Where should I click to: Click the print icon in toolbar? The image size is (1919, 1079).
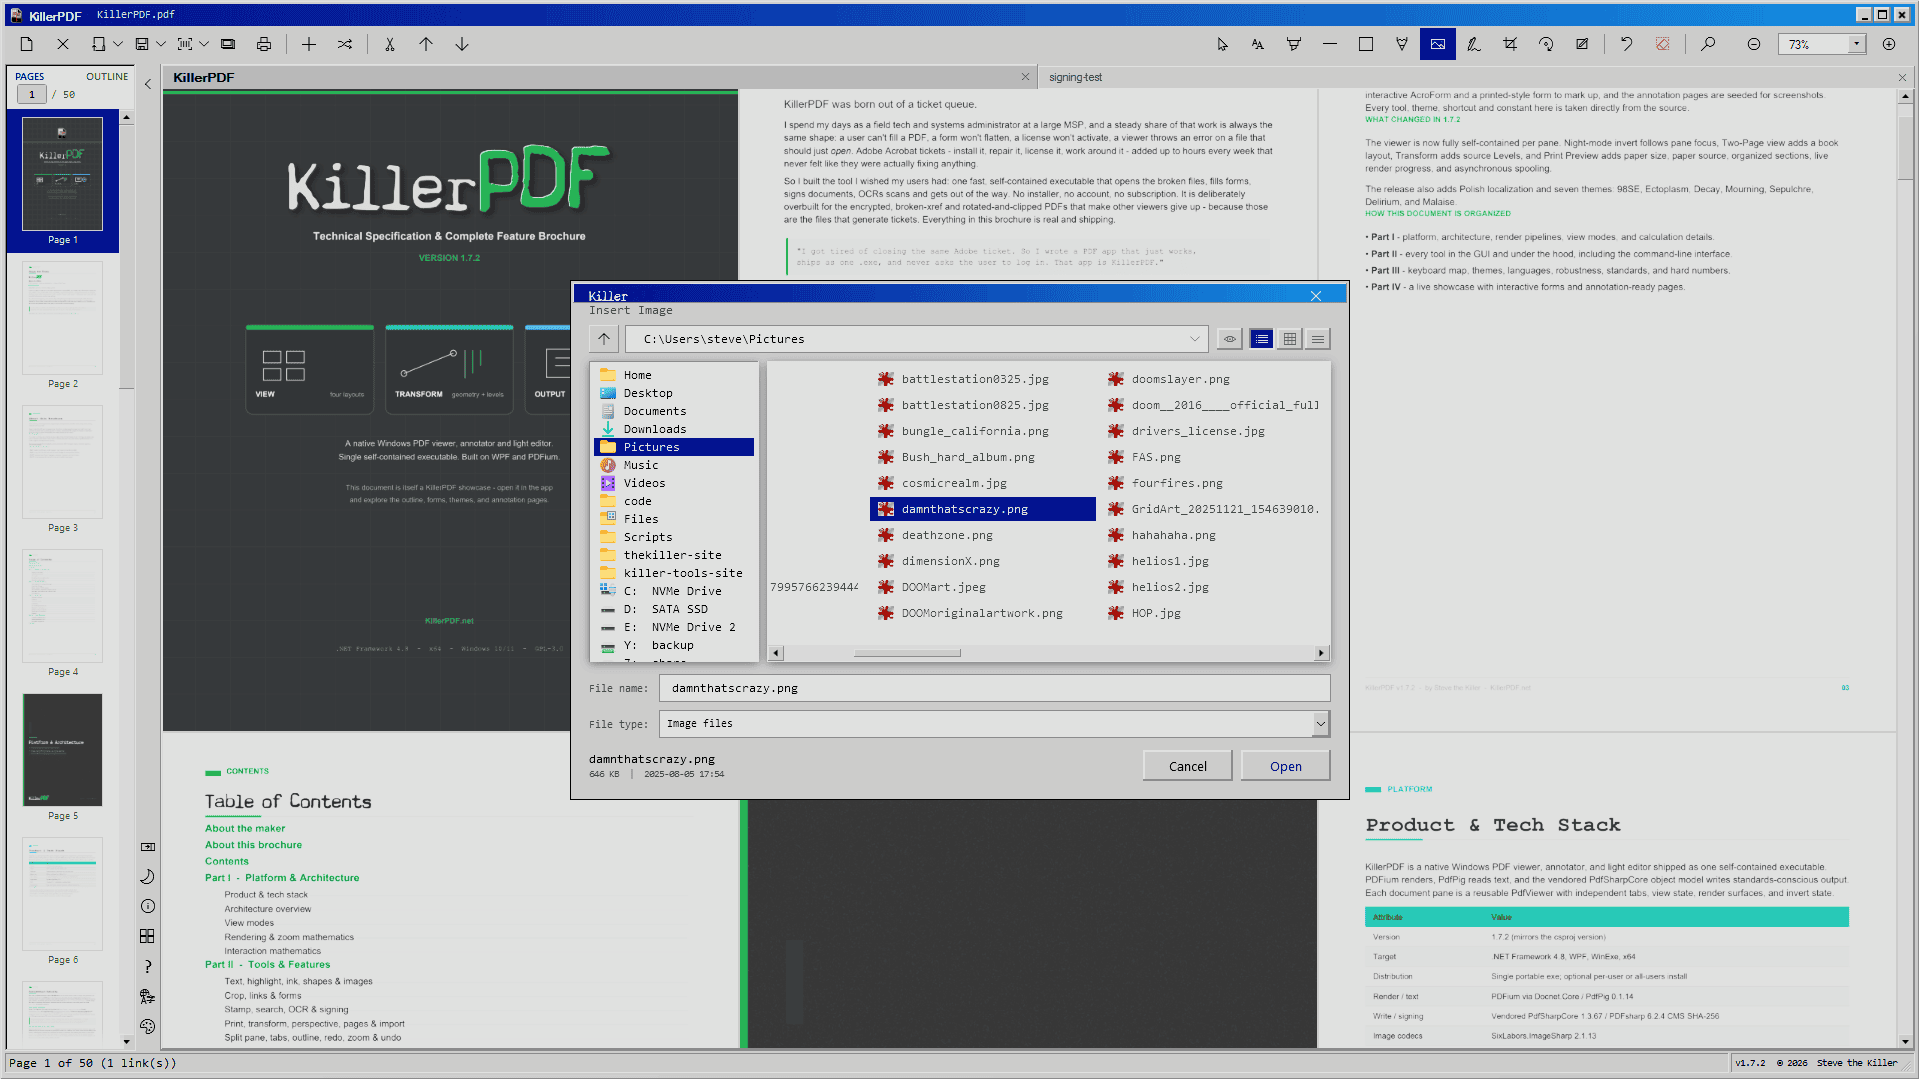[x=264, y=44]
